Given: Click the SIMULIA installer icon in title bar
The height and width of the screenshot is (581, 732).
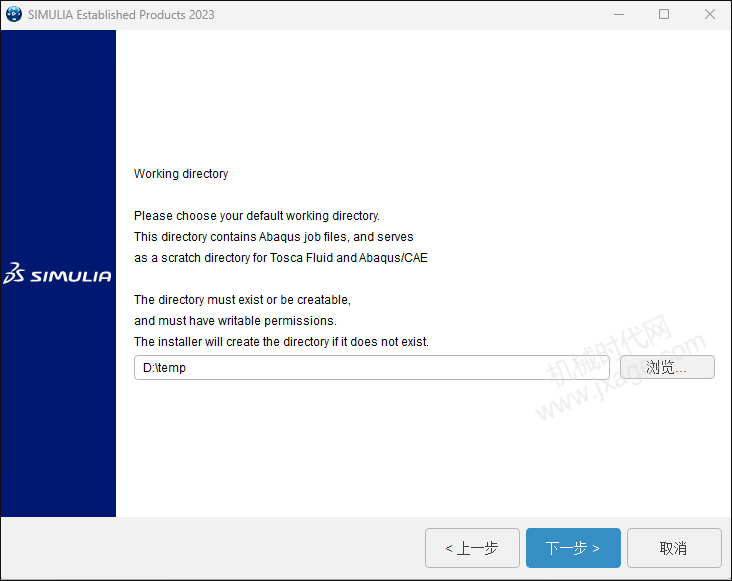Looking at the screenshot, I should tap(14, 14).
